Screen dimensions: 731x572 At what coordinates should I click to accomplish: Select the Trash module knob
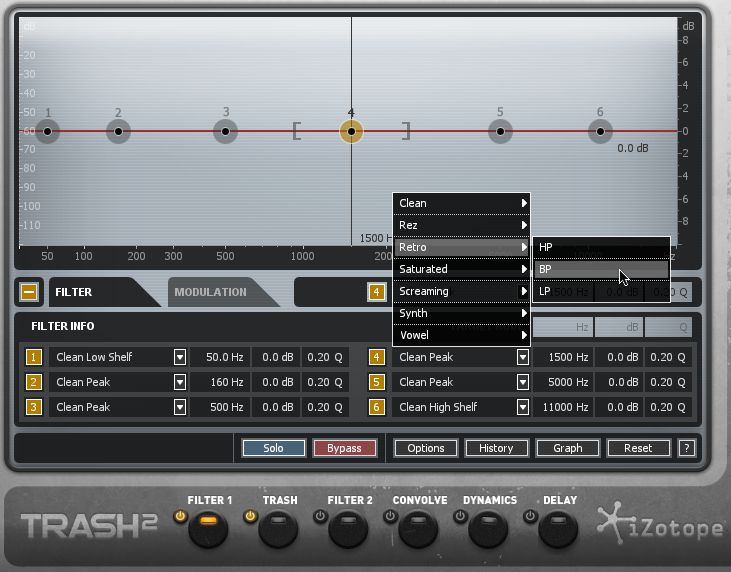click(278, 529)
